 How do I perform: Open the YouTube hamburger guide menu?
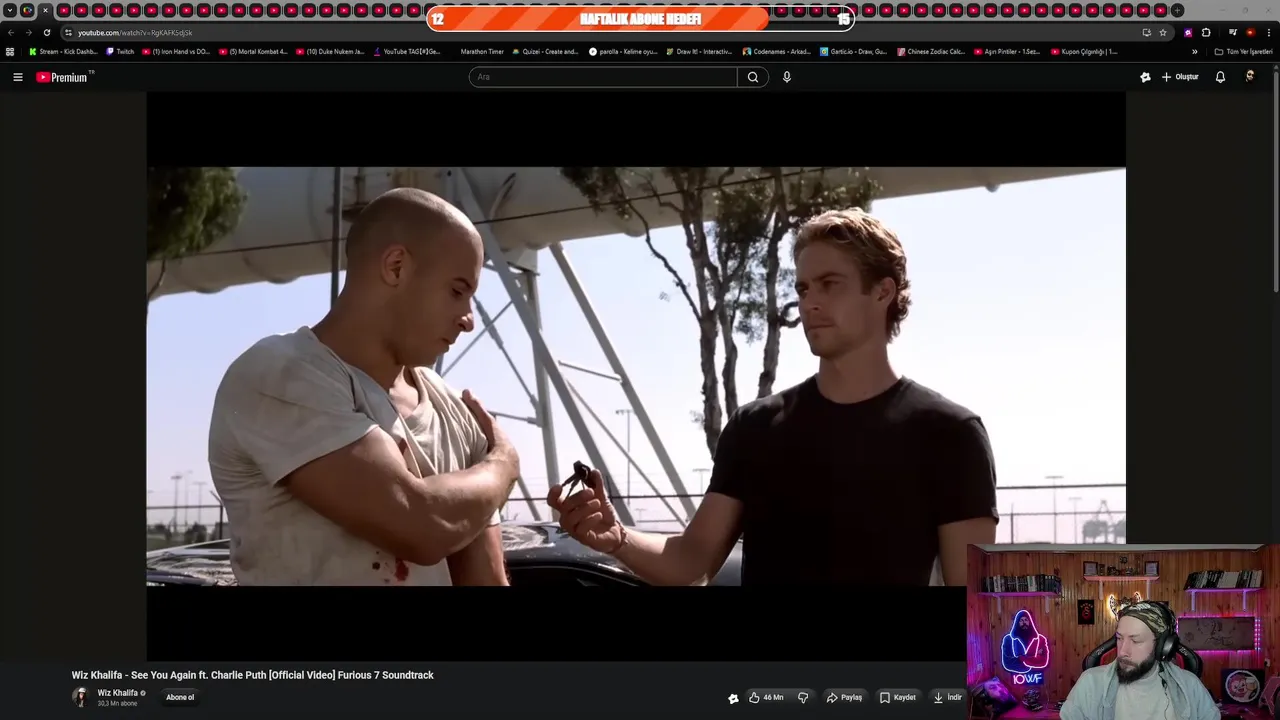click(x=17, y=77)
